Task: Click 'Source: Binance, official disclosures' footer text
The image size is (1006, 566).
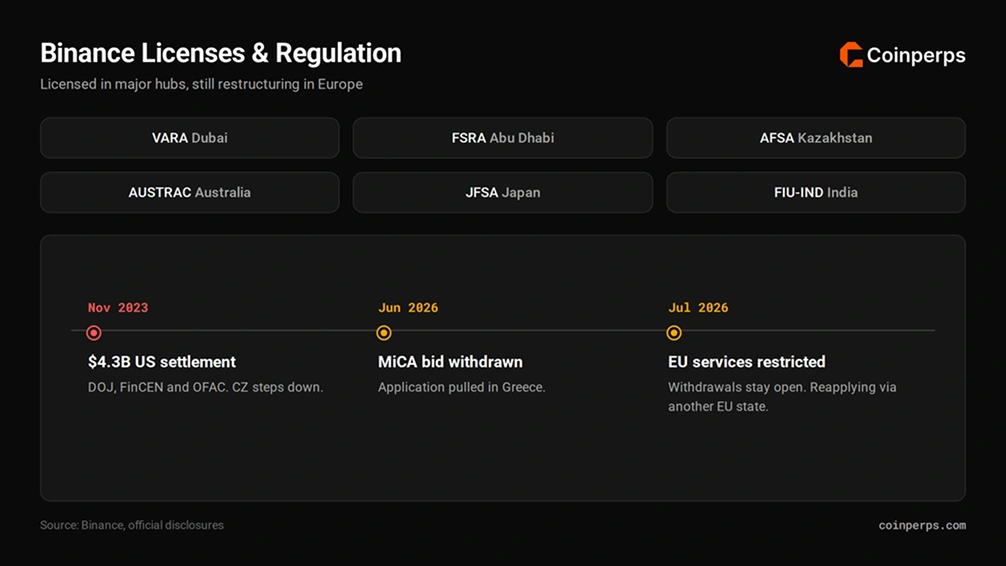Action: coord(132,525)
